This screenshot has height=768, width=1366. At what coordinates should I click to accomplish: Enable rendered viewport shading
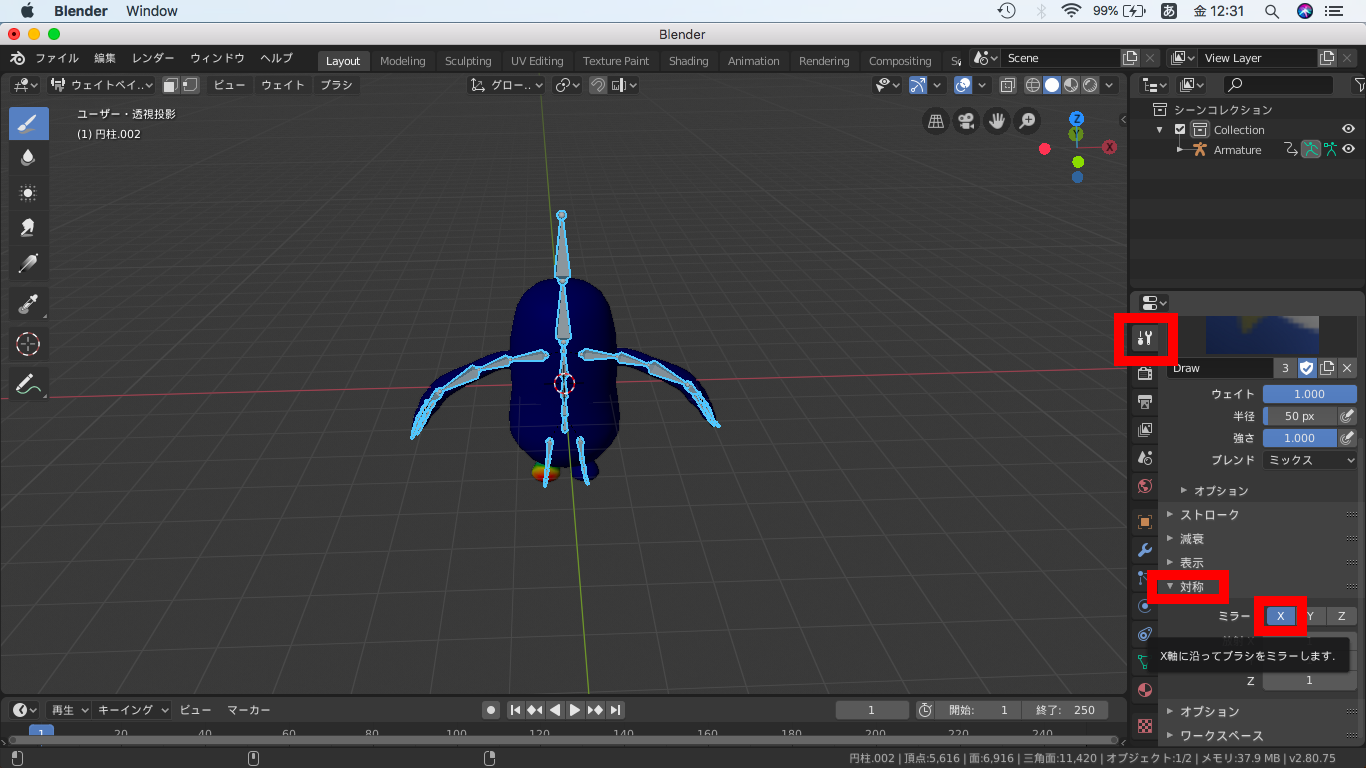click(1090, 85)
